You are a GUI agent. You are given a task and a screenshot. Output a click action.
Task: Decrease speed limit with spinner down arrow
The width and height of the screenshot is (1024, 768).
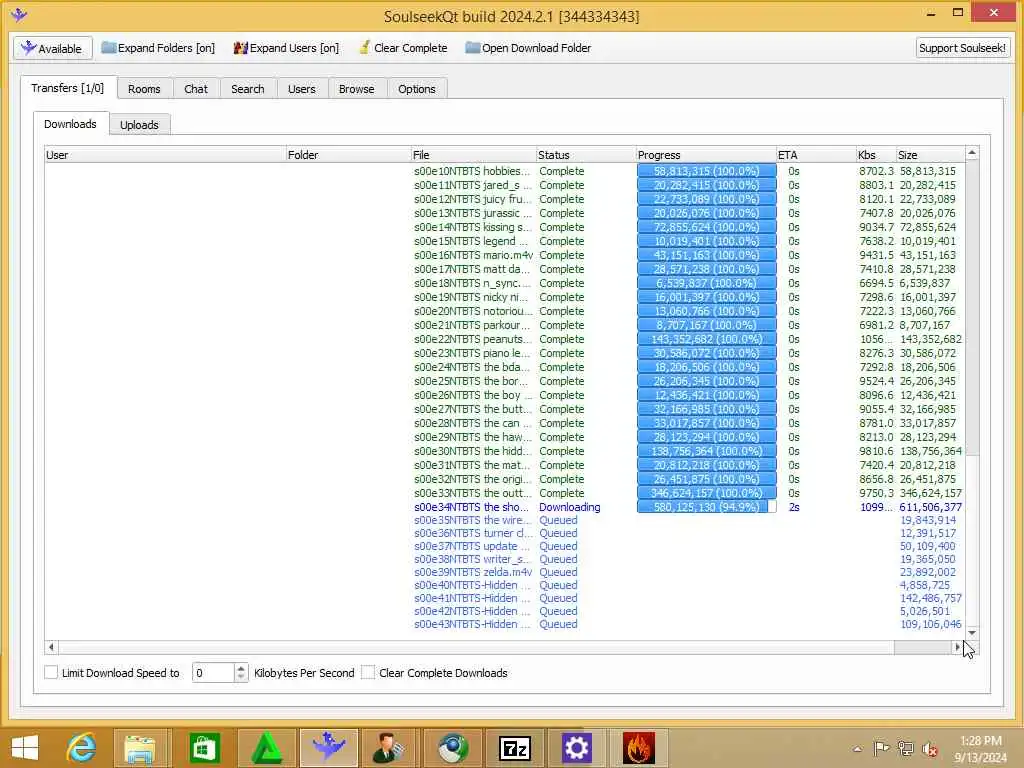click(241, 677)
